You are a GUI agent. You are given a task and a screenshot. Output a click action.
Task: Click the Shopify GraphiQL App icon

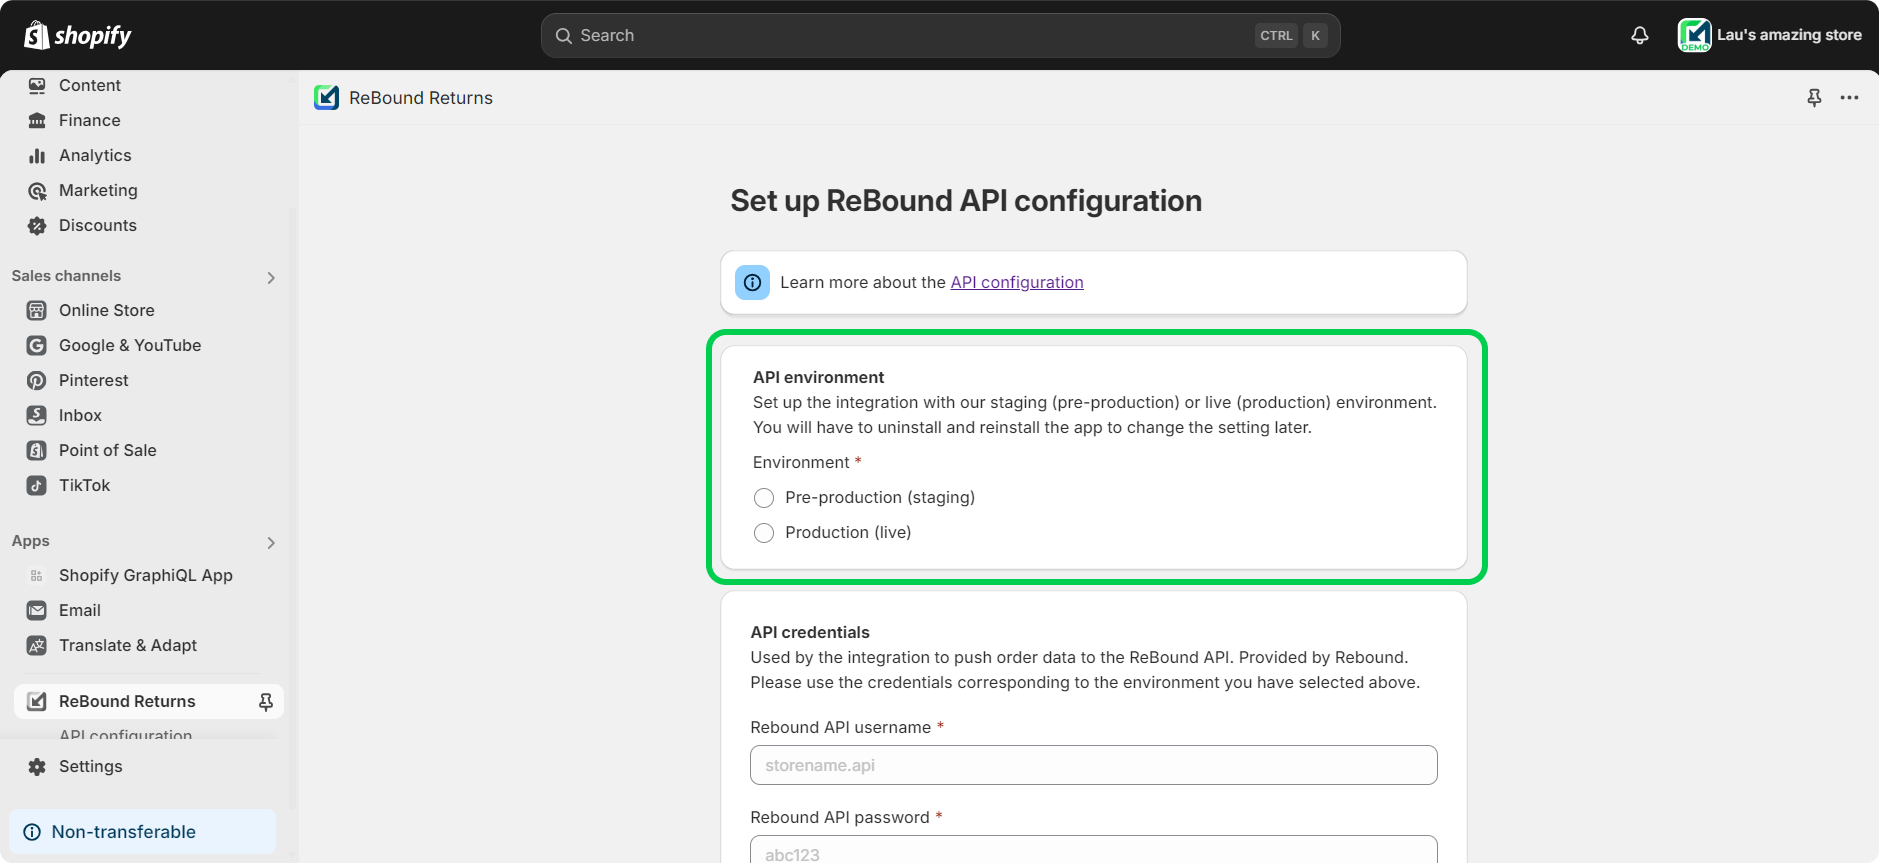tap(37, 575)
